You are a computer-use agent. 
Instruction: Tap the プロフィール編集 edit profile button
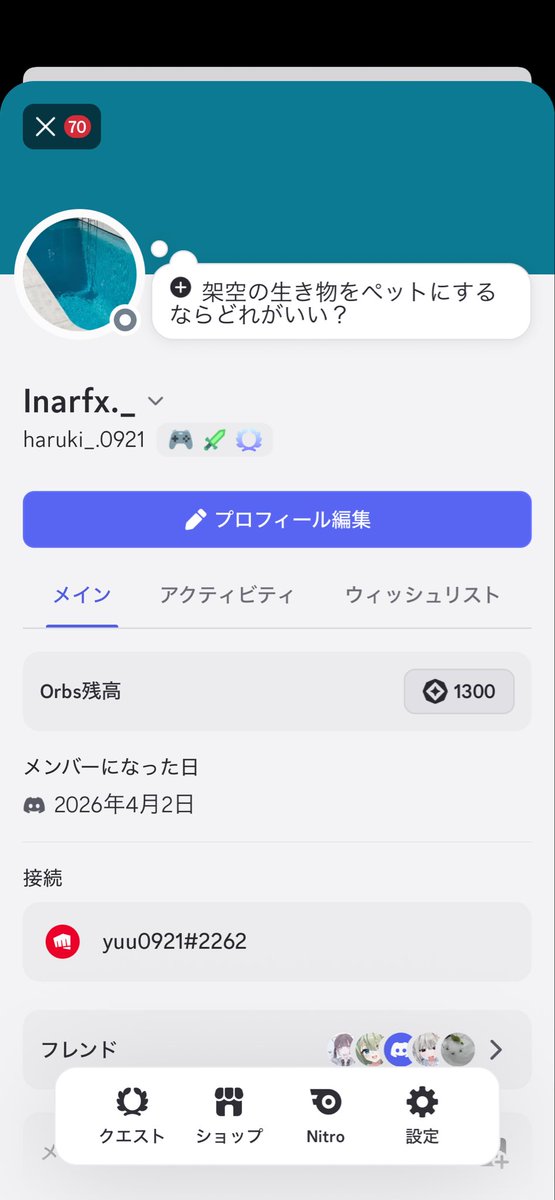point(277,519)
